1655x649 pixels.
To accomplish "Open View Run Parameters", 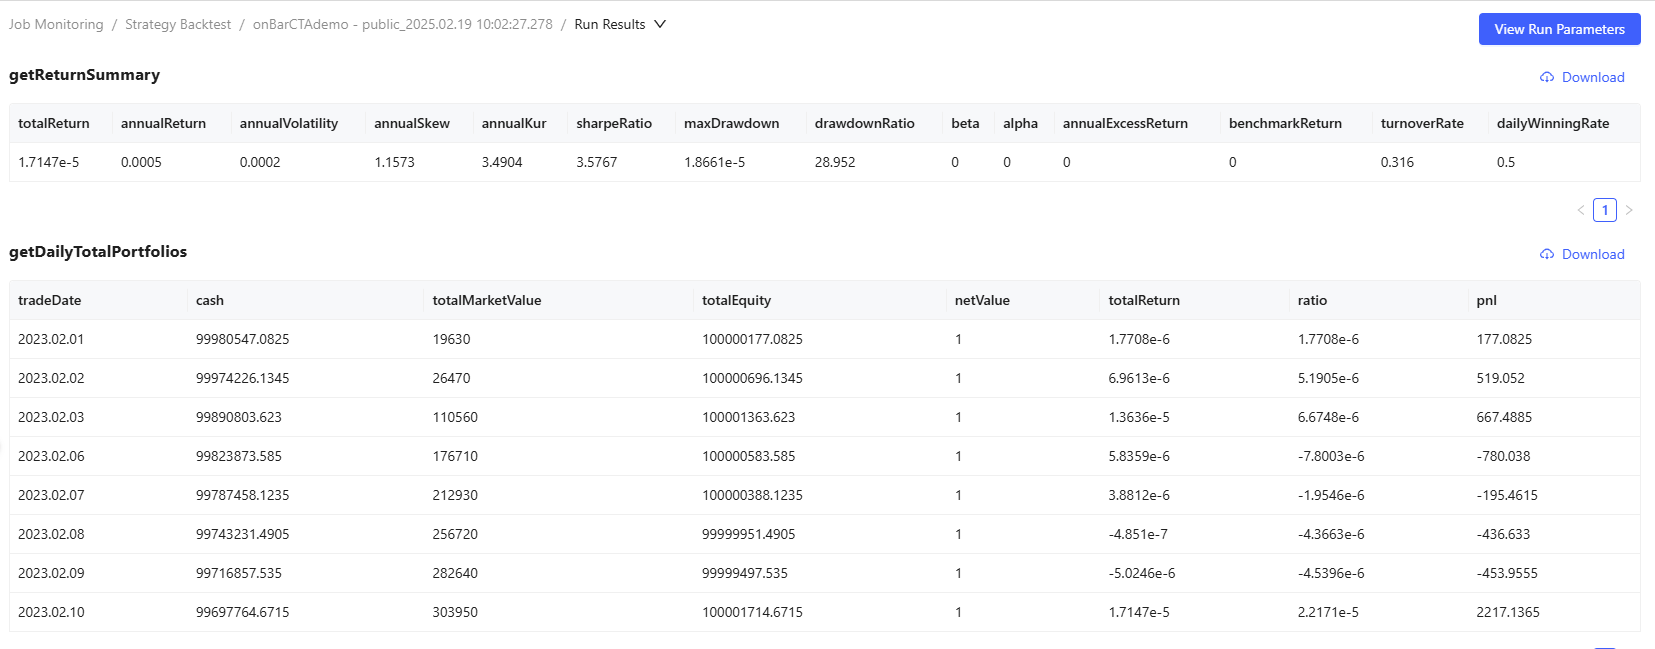I will tap(1559, 29).
